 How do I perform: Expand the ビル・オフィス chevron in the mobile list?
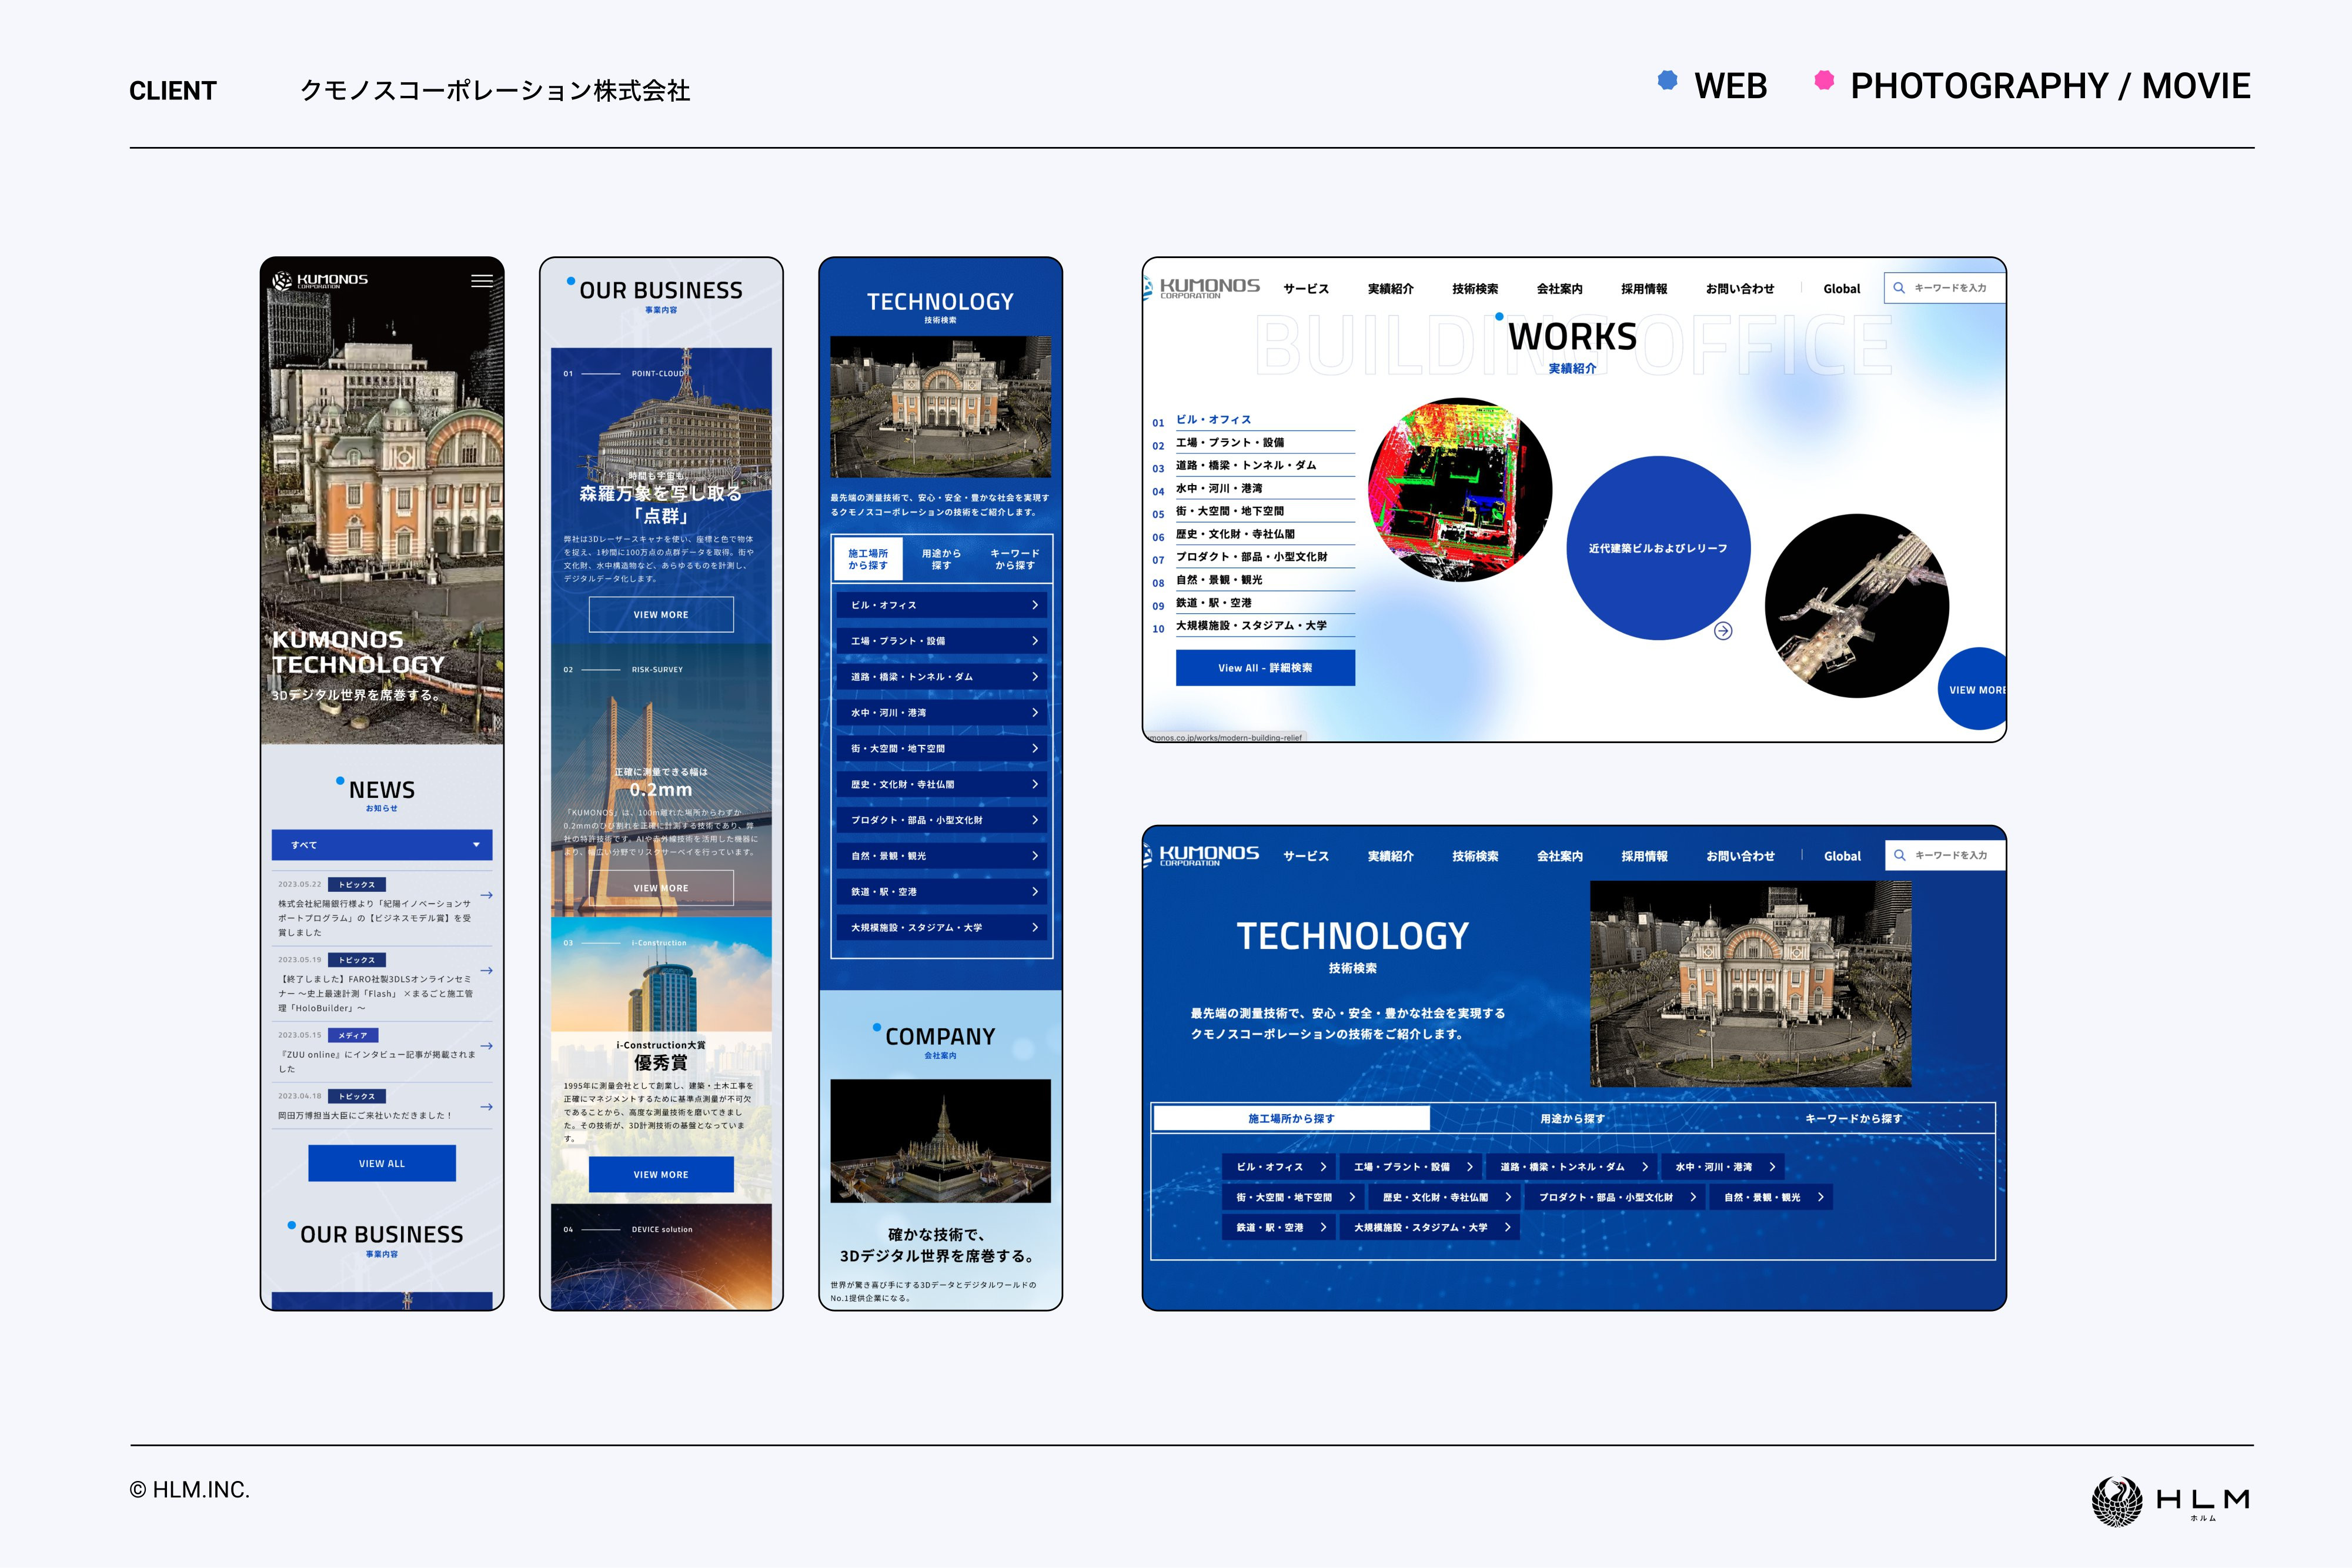click(x=1035, y=605)
